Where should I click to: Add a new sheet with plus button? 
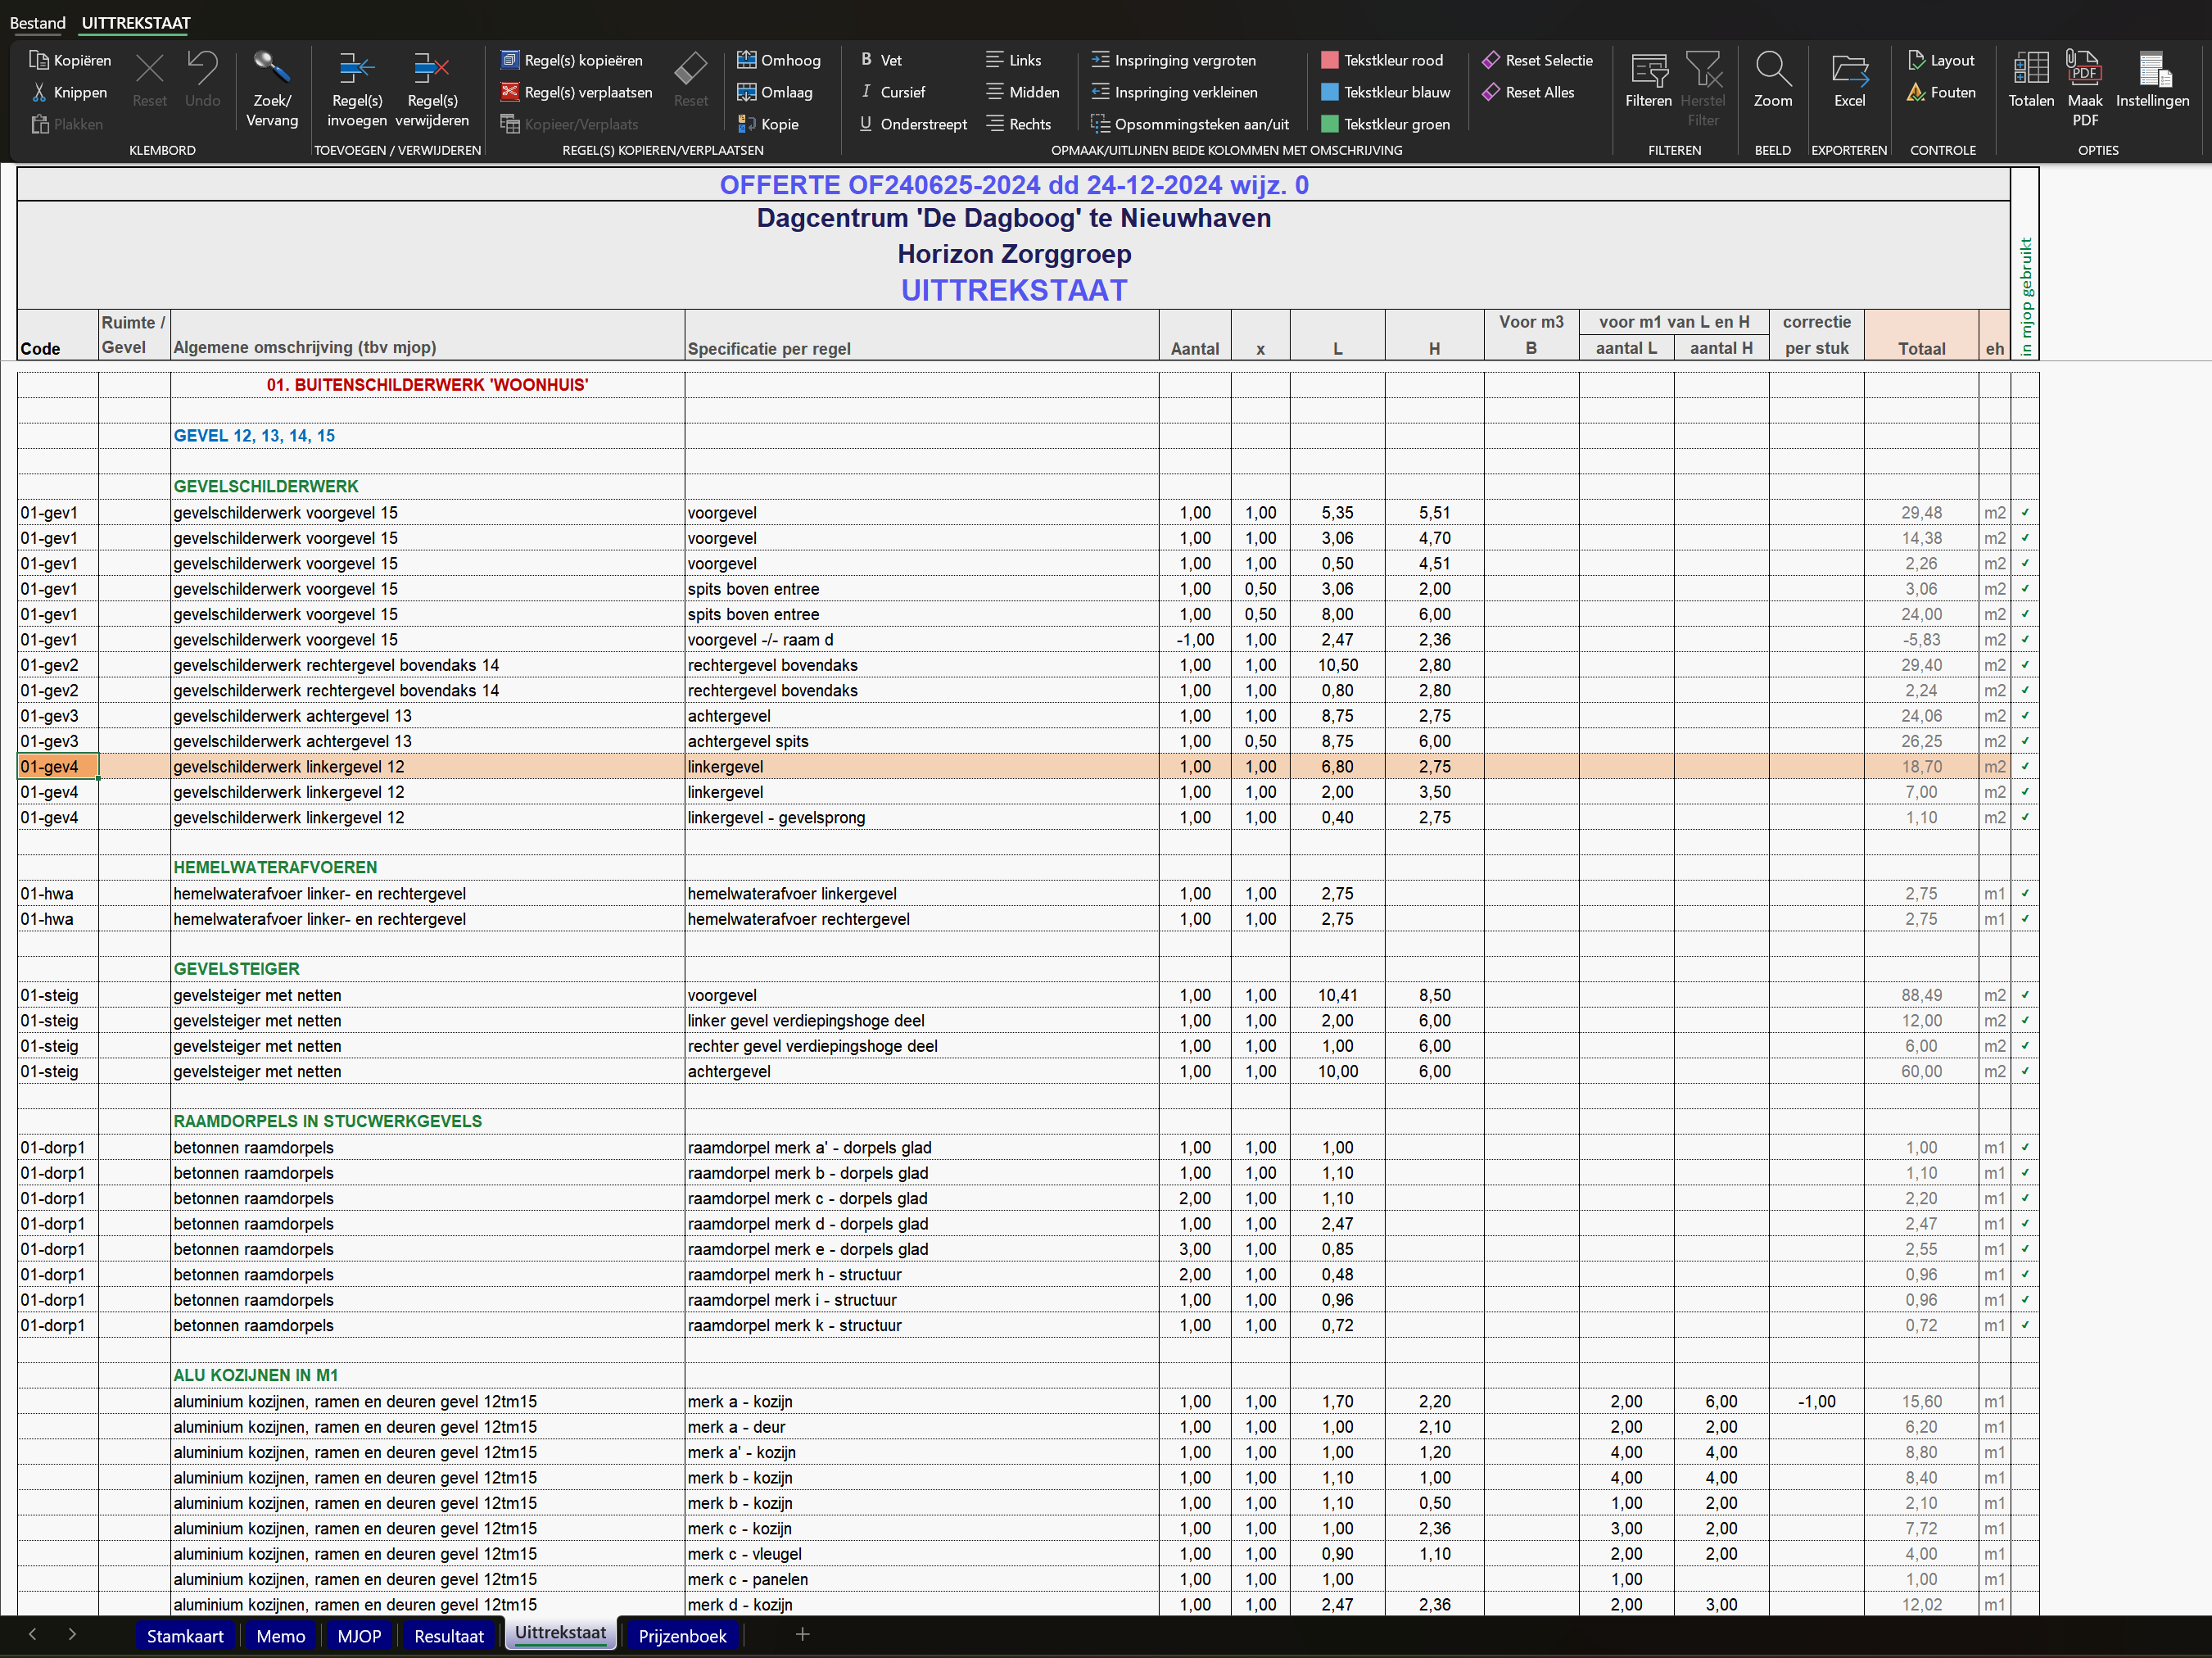(x=802, y=1634)
